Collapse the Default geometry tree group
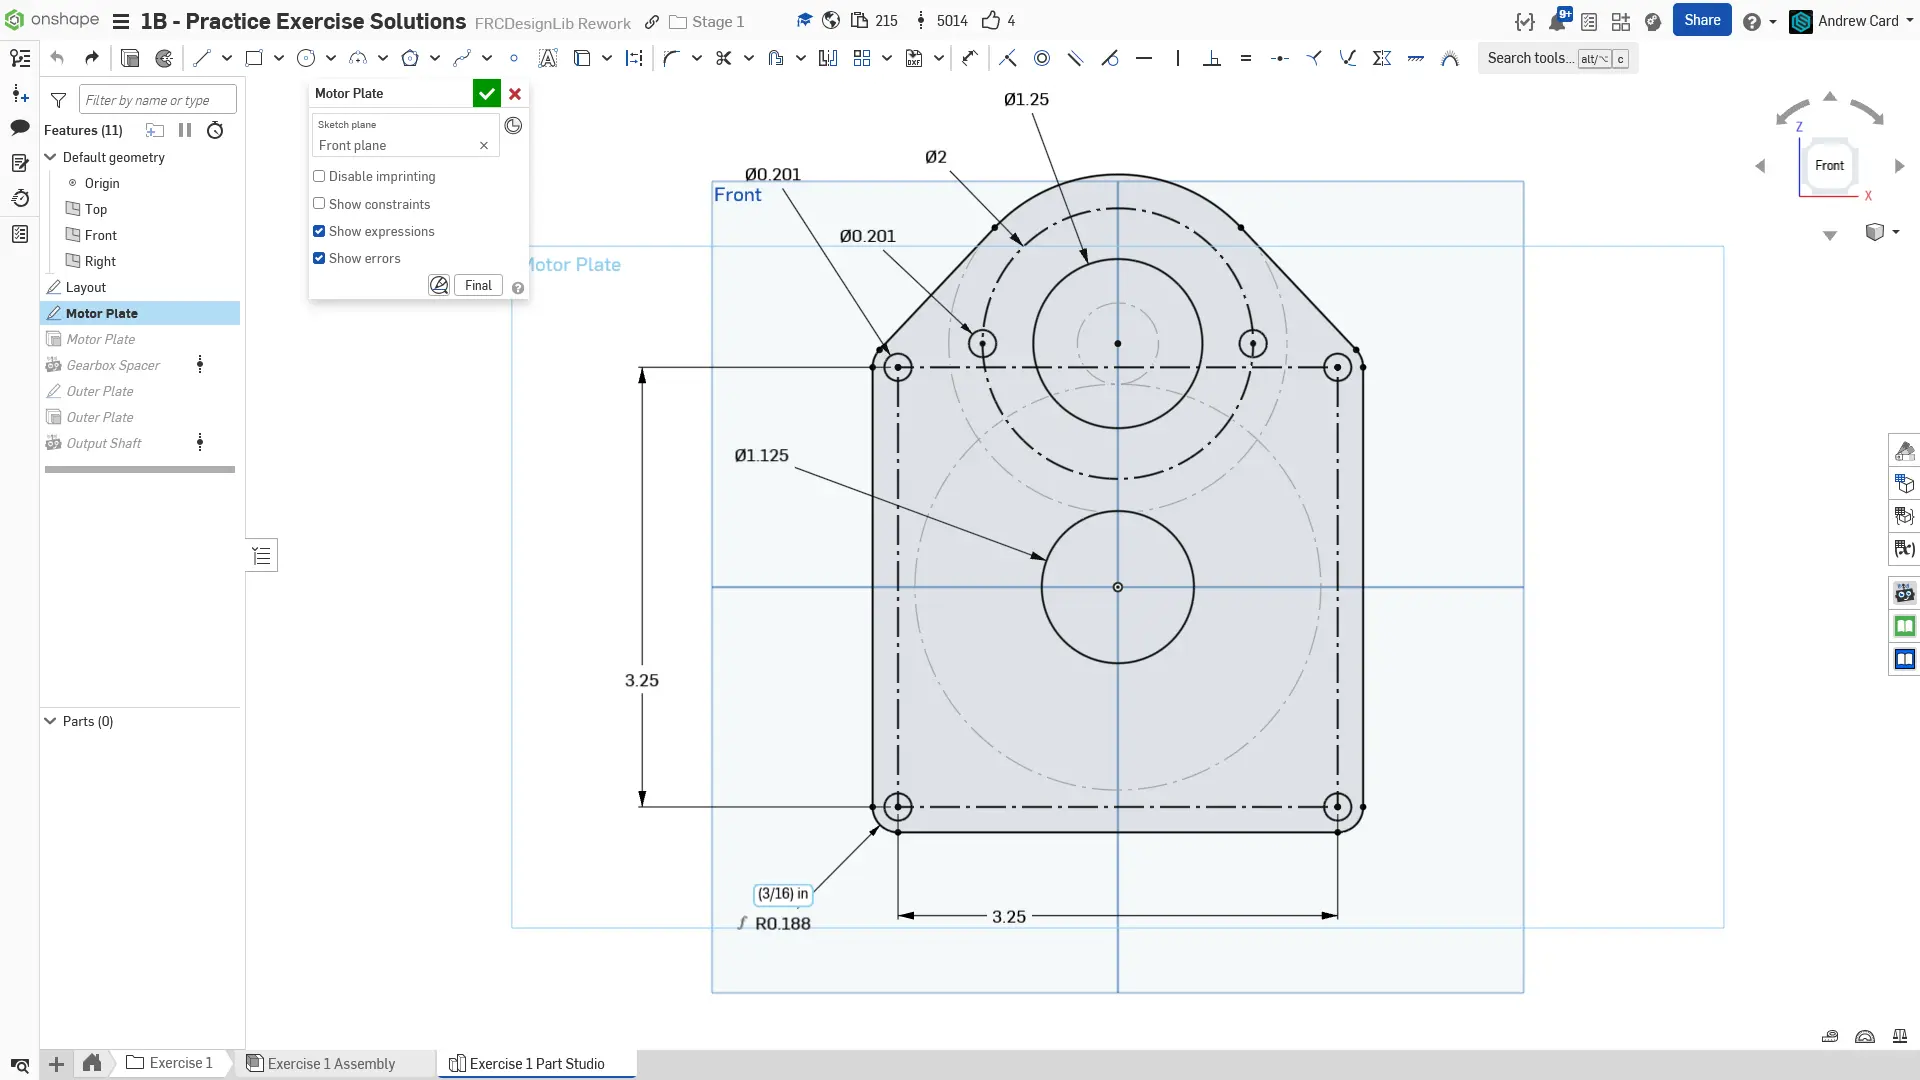Viewport: 1920px width, 1080px height. [50, 157]
